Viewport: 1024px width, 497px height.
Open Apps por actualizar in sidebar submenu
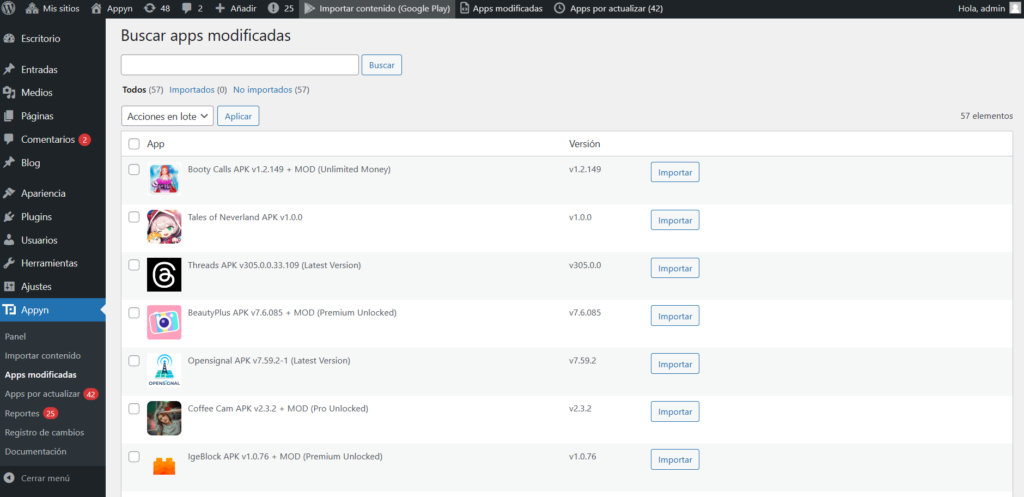point(41,394)
